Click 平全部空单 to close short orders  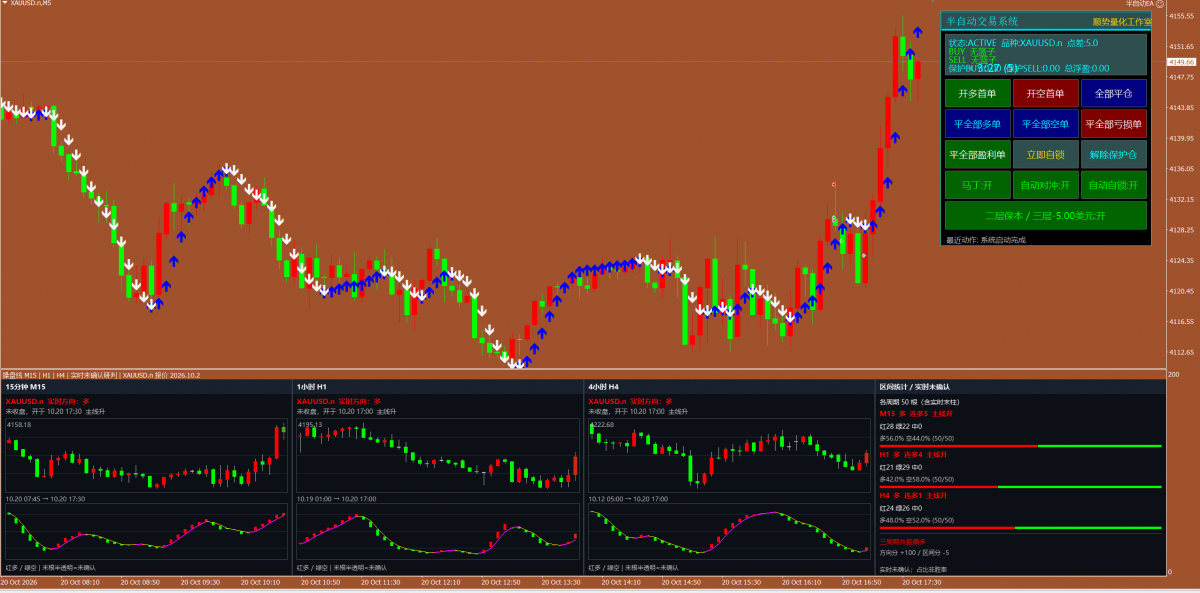point(1045,124)
